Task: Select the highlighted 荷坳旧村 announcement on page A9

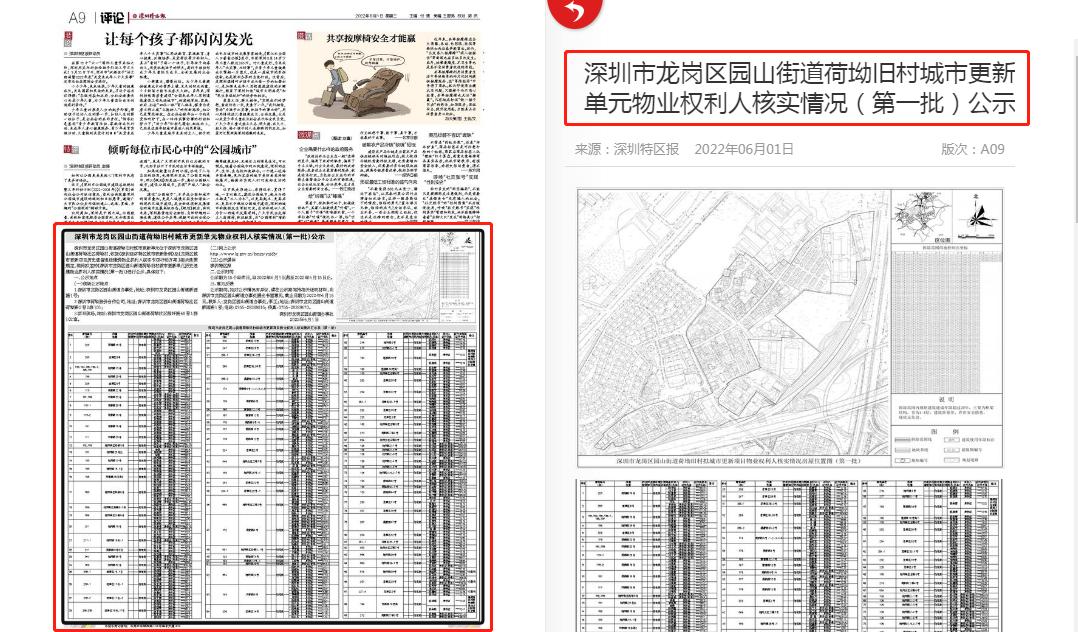Action: [x=274, y=432]
